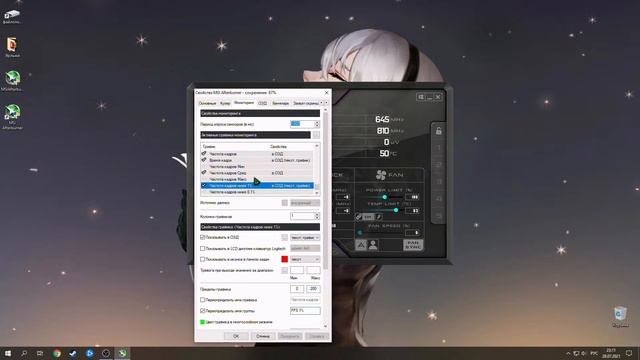Toggle override group name checkbox
This screenshot has width=640, height=360.
click(x=202, y=311)
